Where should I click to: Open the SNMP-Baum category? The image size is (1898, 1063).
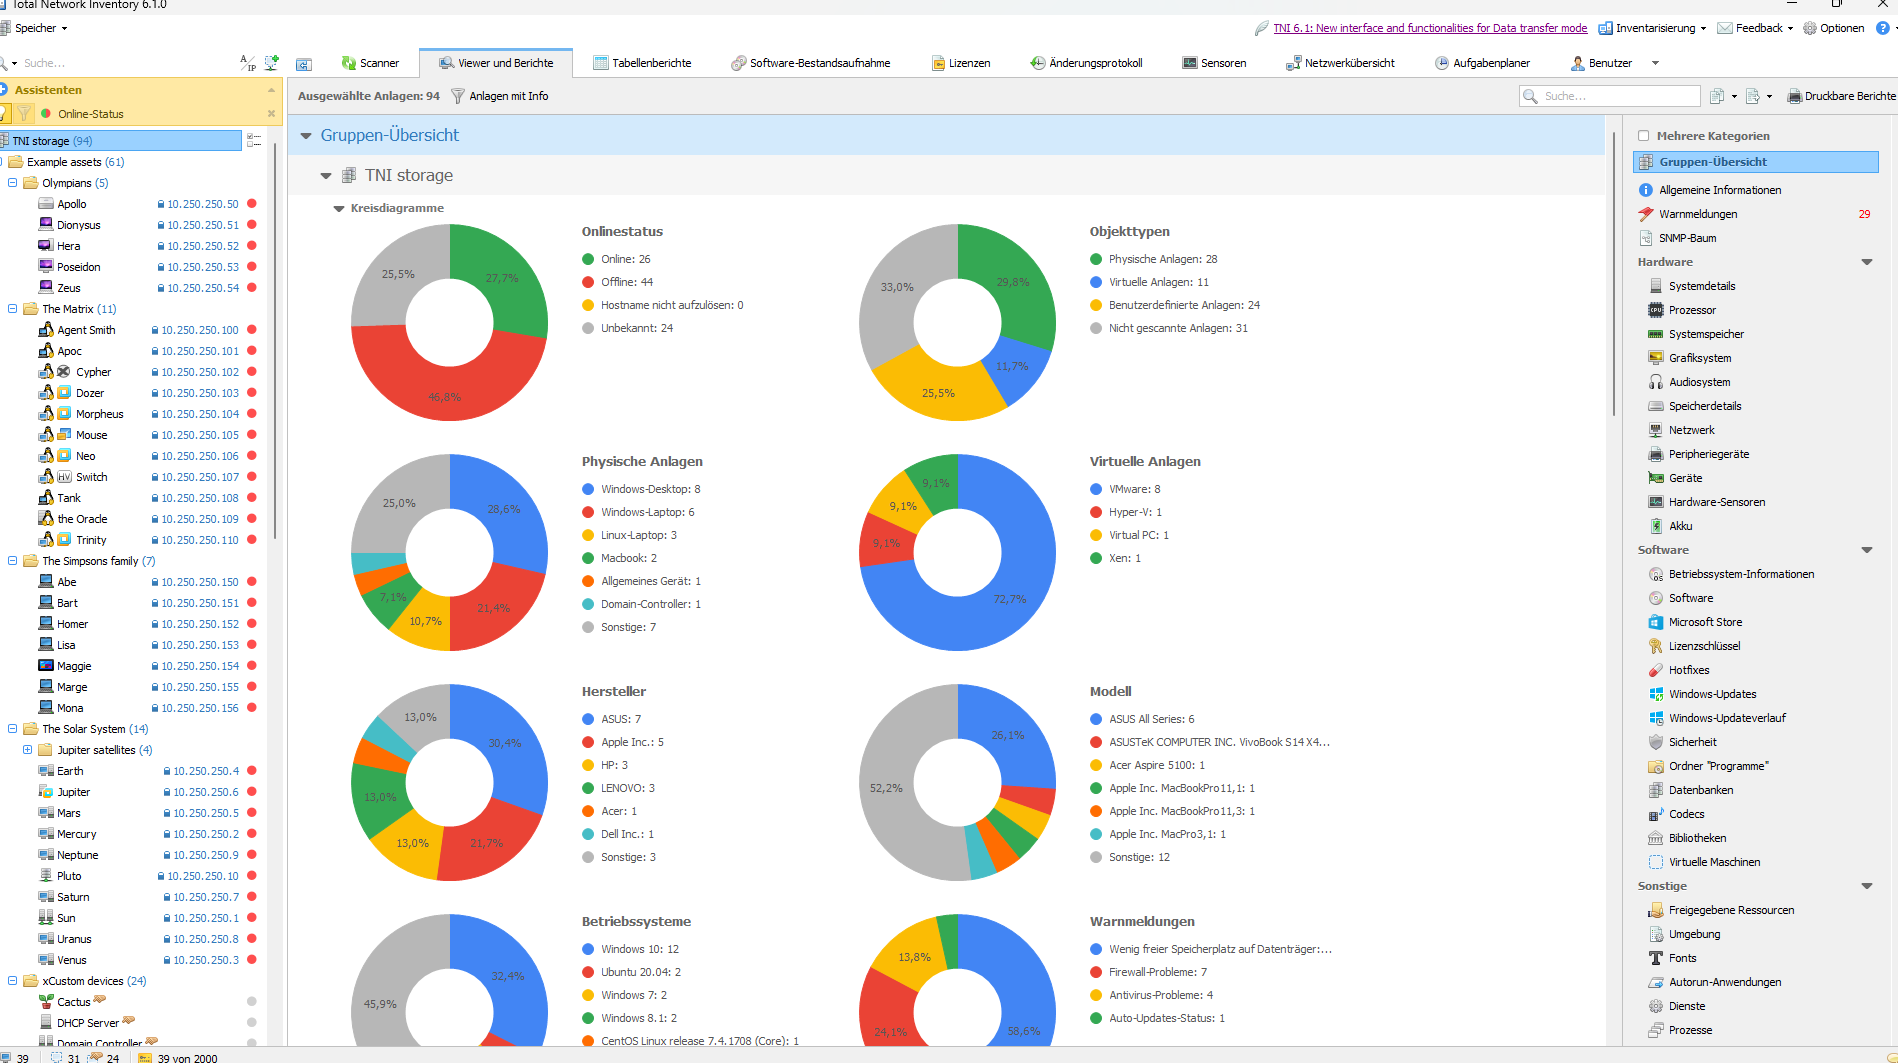click(1687, 238)
